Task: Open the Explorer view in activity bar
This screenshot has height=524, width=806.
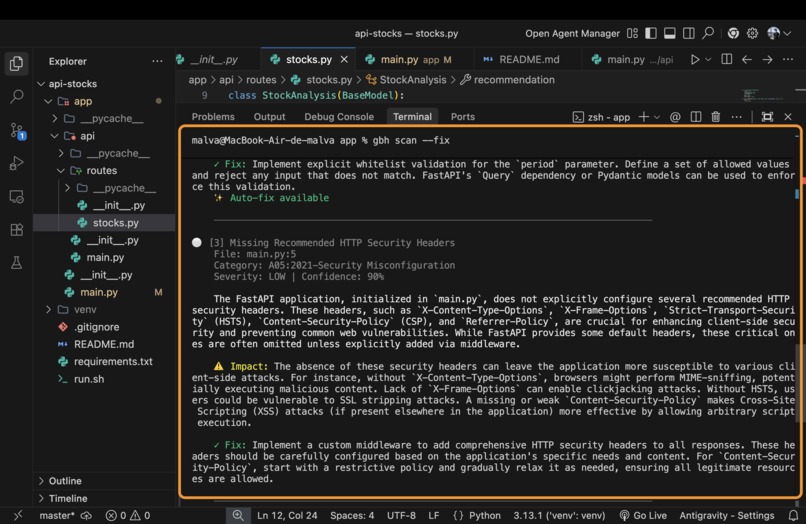Action: pos(16,64)
